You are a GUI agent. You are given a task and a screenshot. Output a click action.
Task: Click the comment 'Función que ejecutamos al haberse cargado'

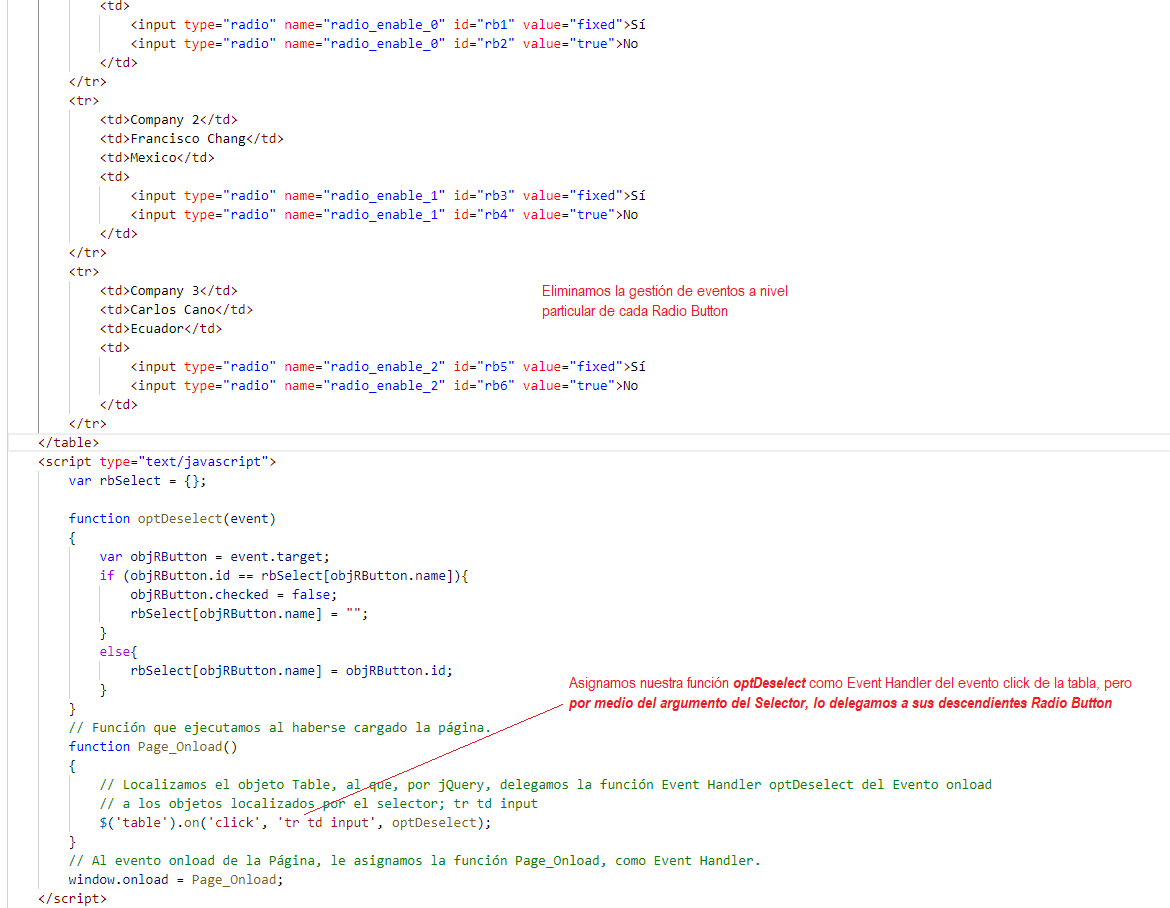click(279, 727)
